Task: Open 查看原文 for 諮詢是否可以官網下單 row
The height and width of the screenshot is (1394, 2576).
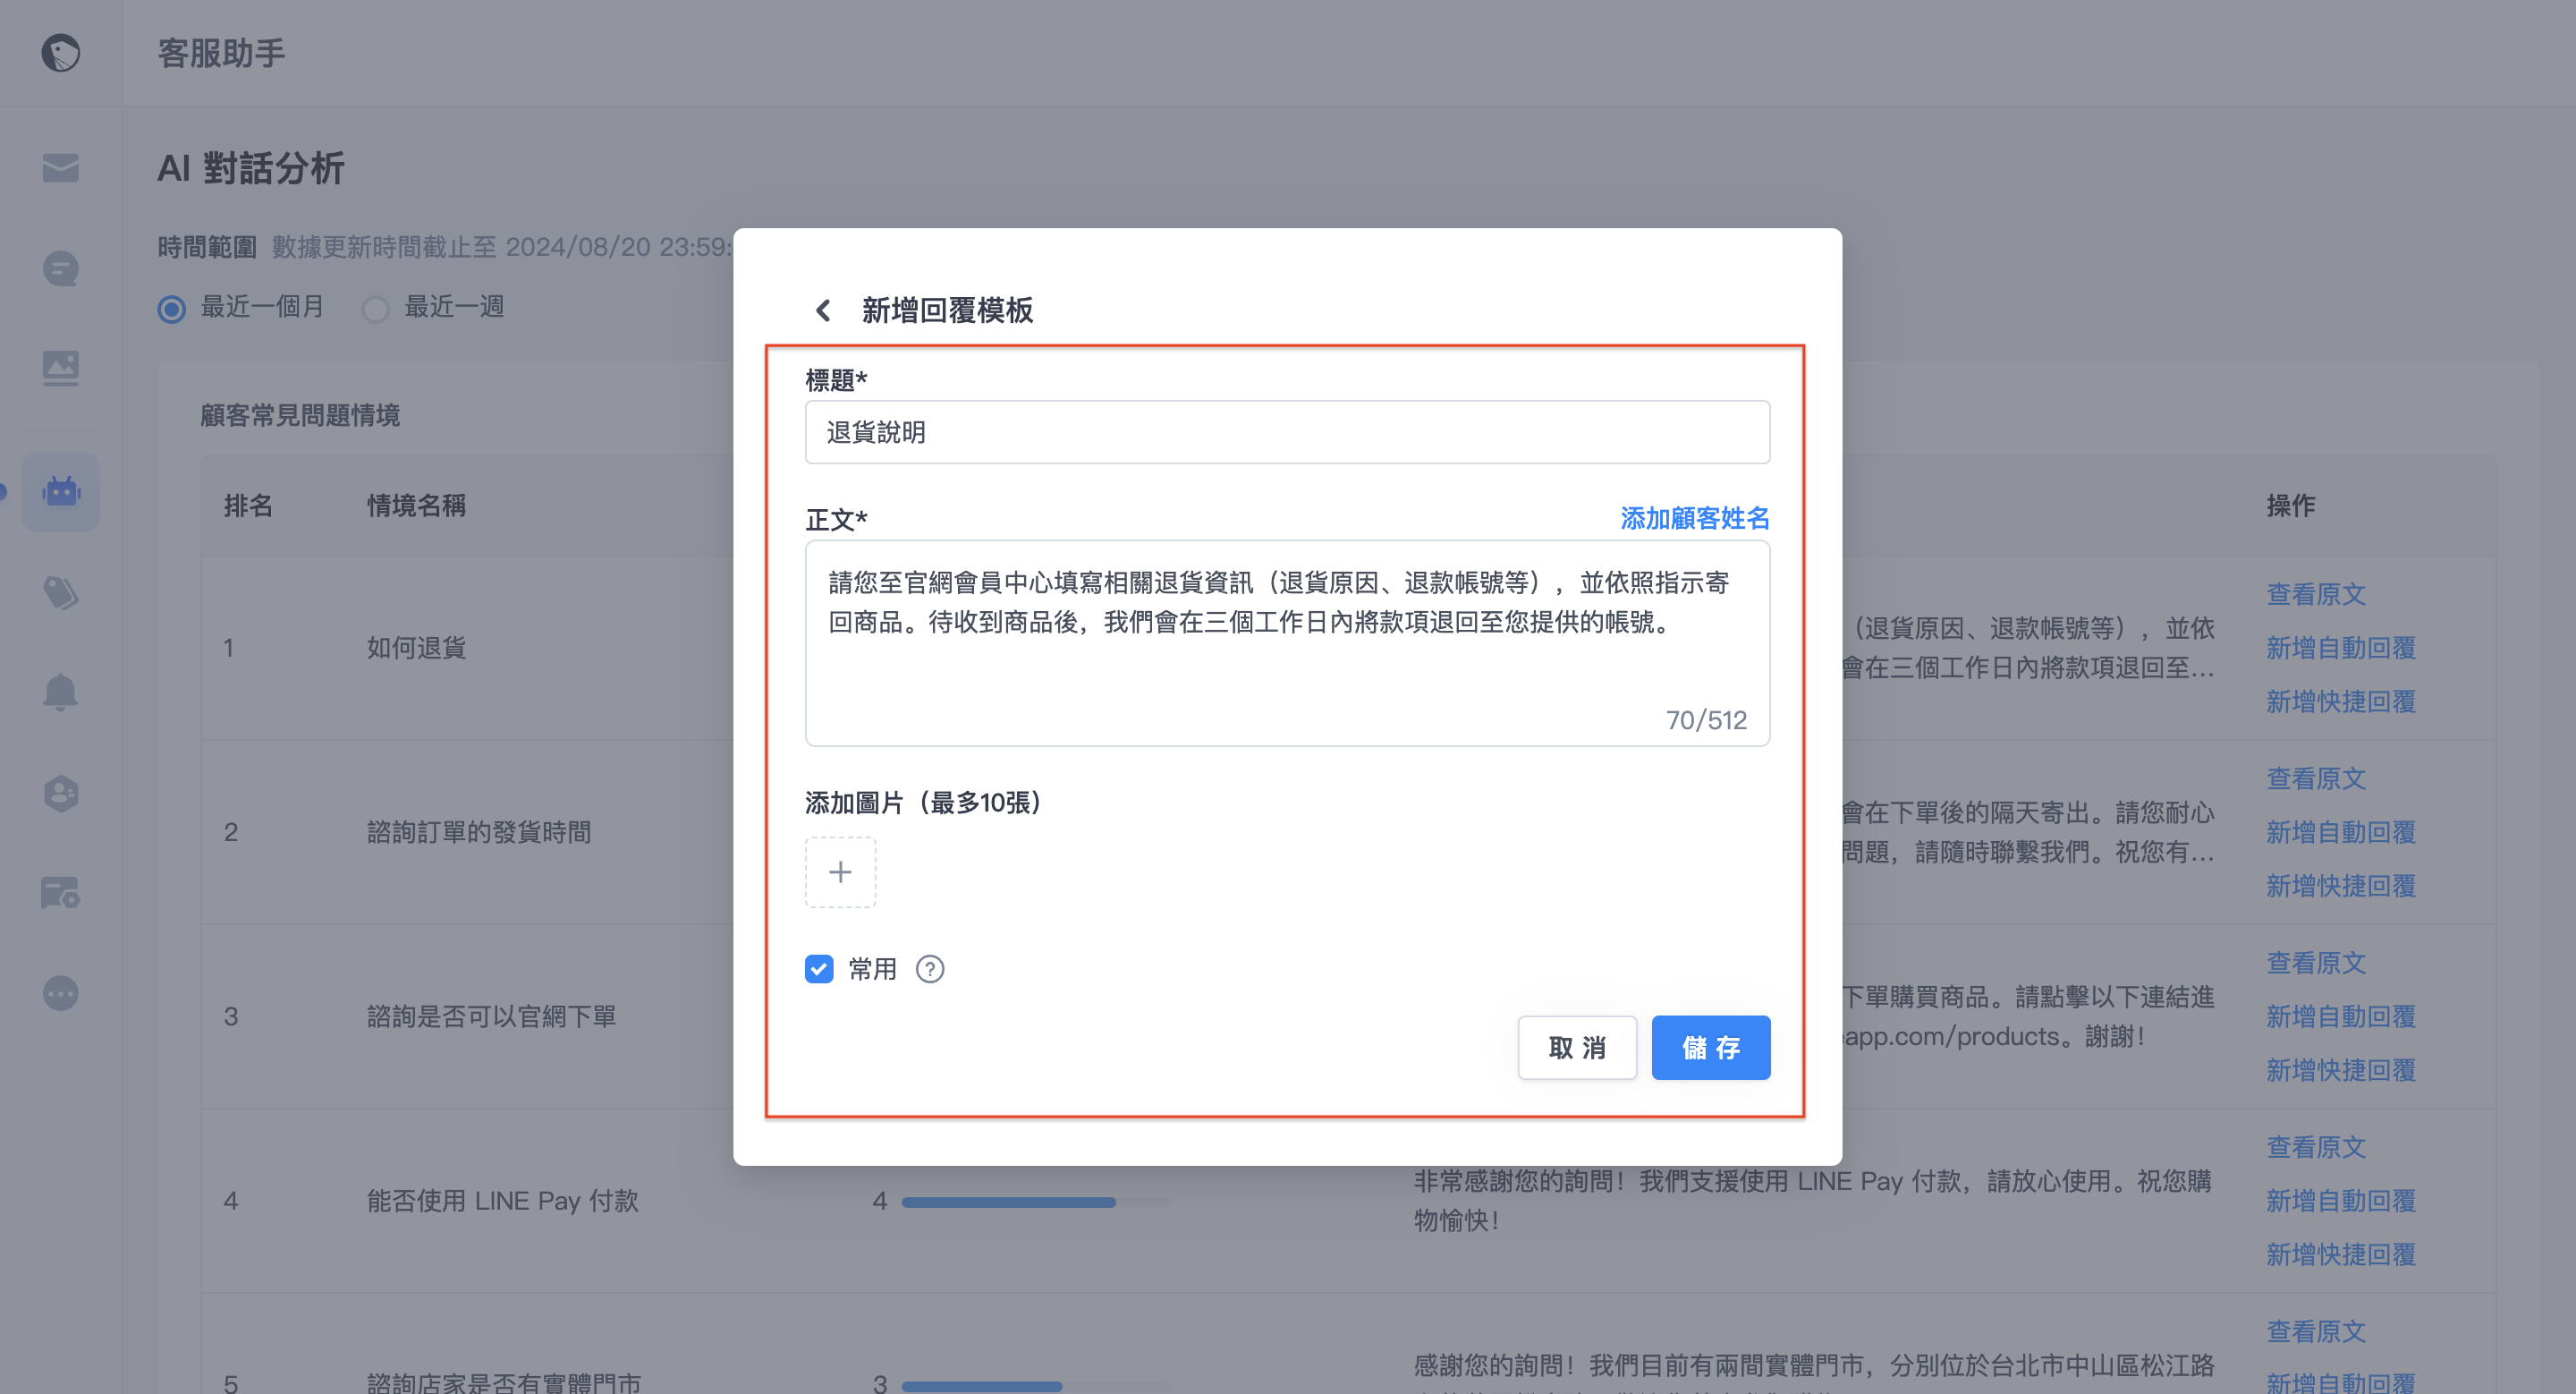Action: pyautogui.click(x=2315, y=962)
